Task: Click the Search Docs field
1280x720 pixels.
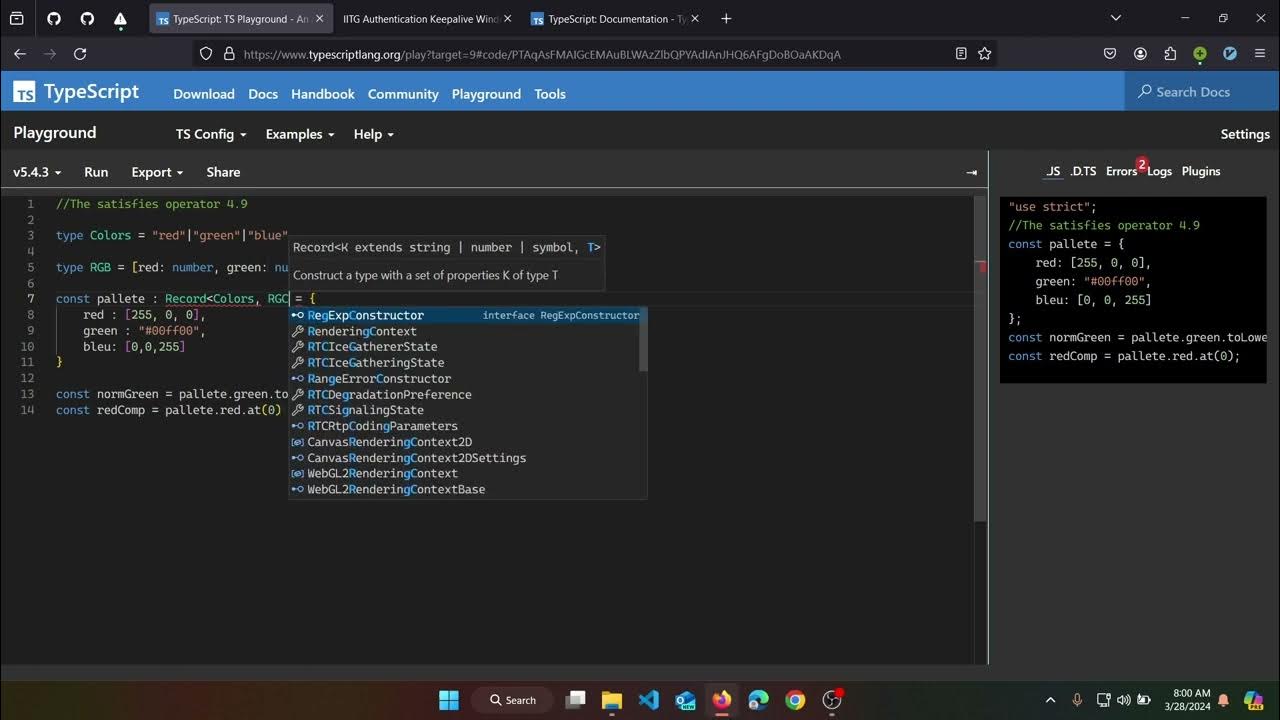Action: click(1202, 91)
